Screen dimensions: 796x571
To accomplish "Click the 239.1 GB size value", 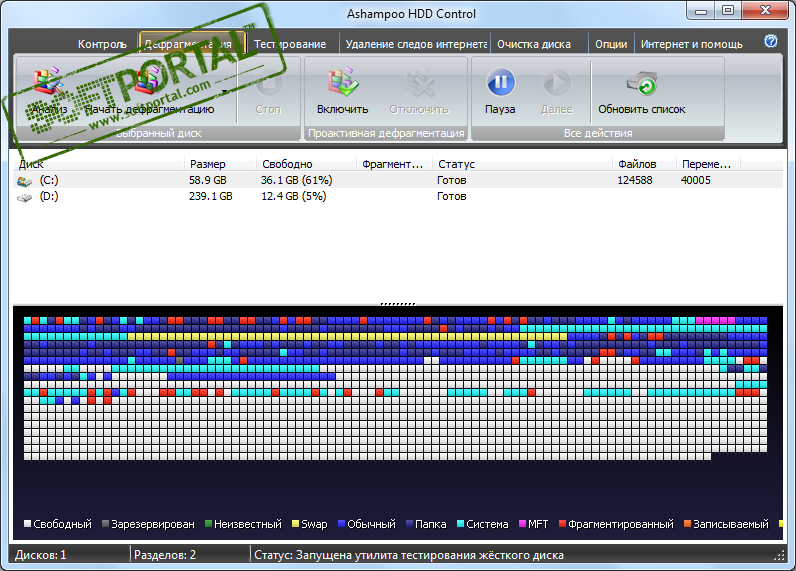I will tap(211, 196).
